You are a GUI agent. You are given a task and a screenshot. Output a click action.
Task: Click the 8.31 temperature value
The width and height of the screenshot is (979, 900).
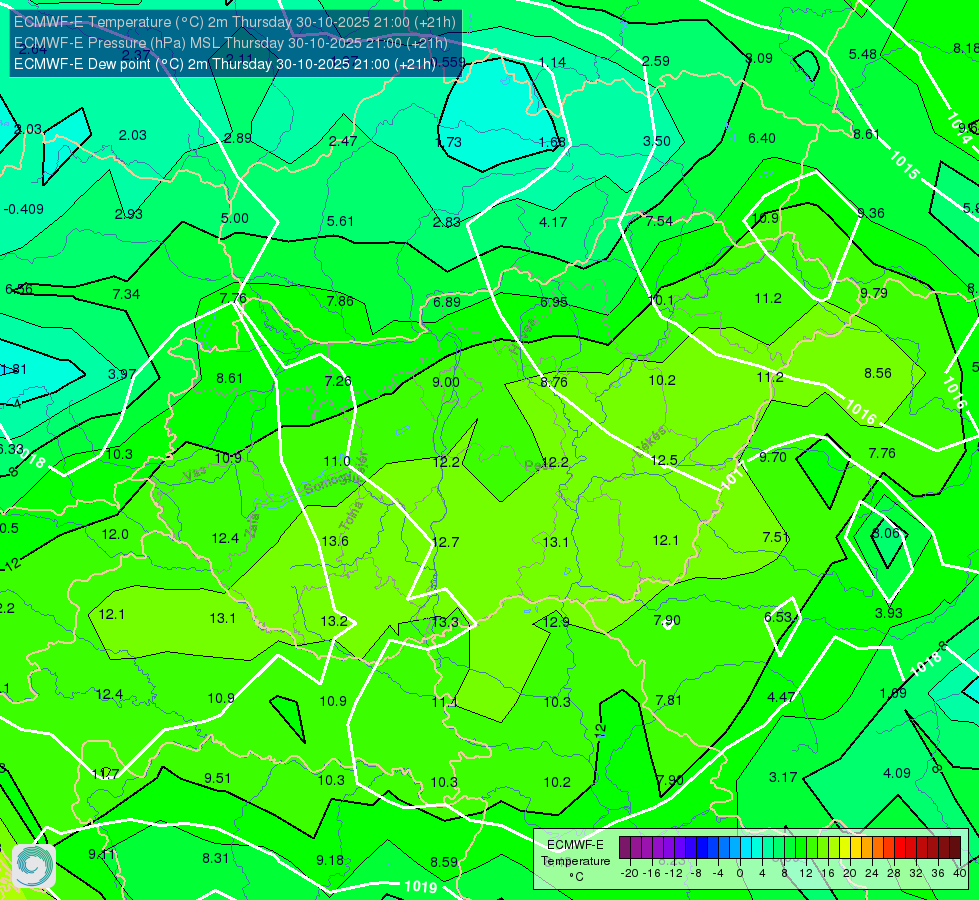(215, 858)
